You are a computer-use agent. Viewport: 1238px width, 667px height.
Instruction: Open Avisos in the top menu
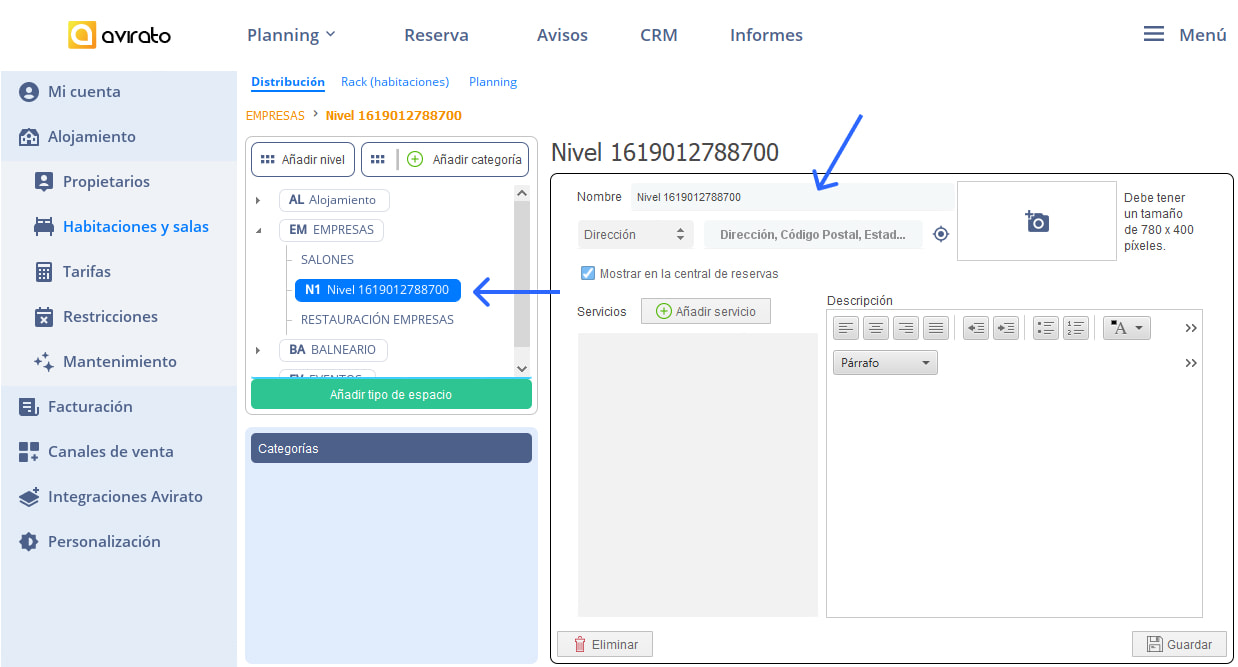562,35
